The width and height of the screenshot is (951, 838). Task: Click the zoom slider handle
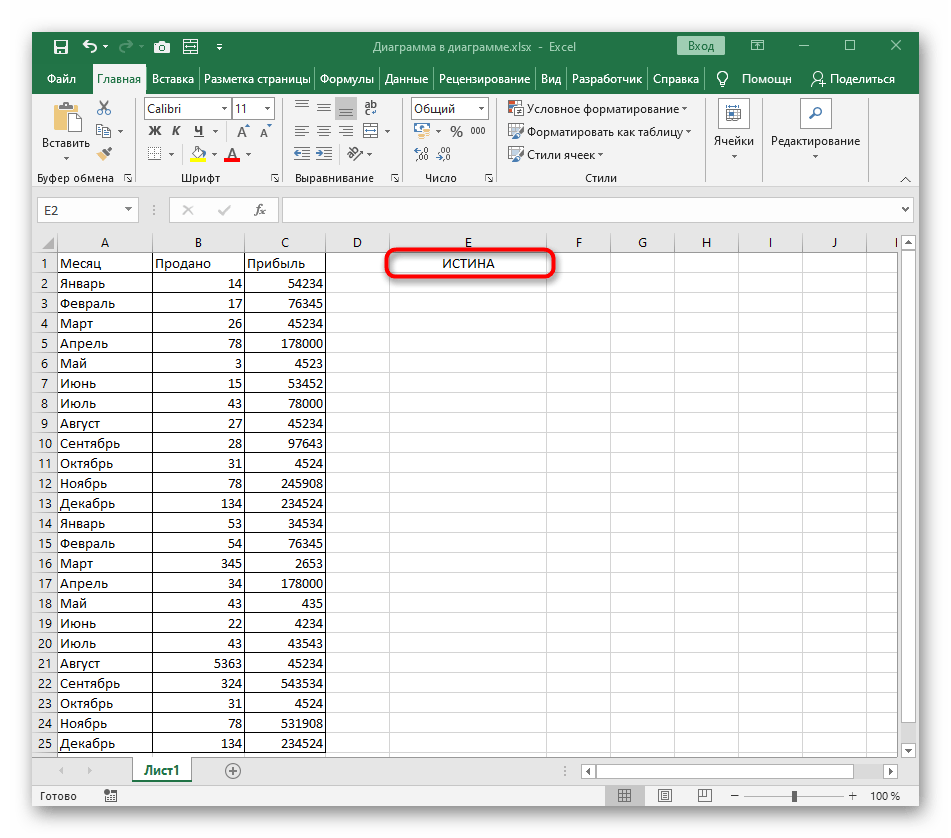(x=794, y=796)
